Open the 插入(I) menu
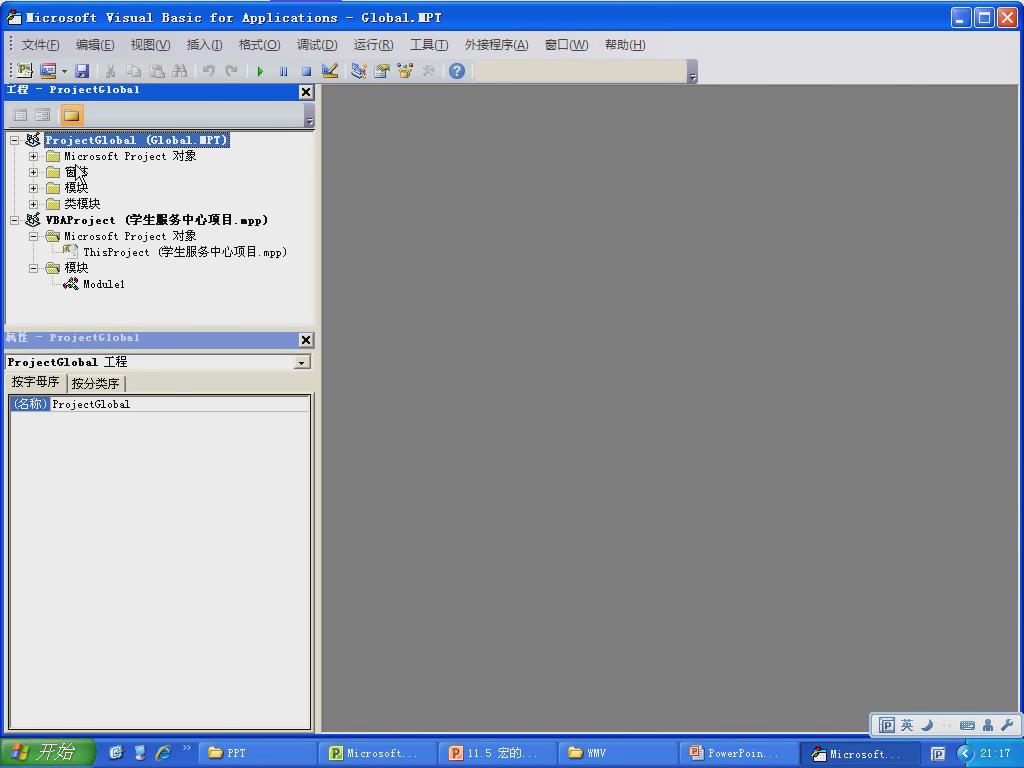 [204, 44]
